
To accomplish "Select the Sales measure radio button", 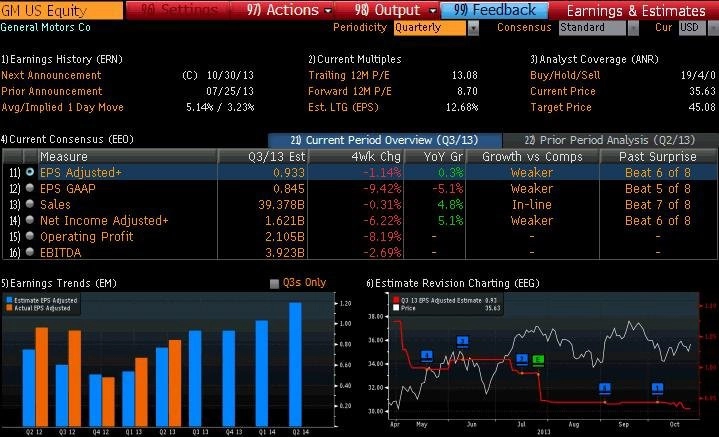I will [30, 204].
